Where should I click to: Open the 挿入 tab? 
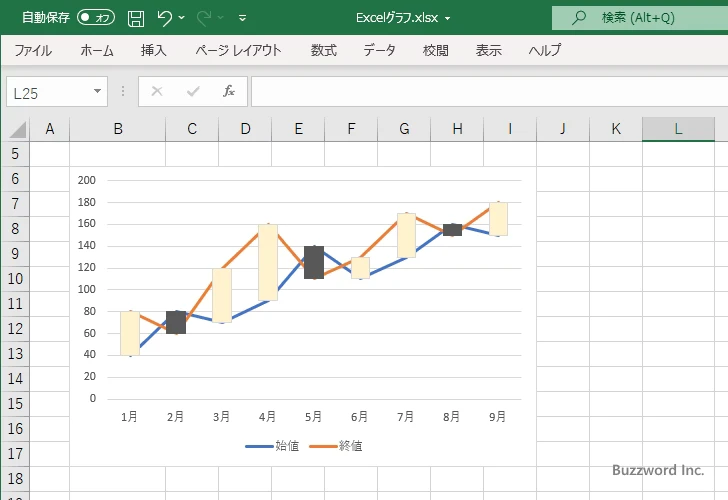pyautogui.click(x=154, y=50)
